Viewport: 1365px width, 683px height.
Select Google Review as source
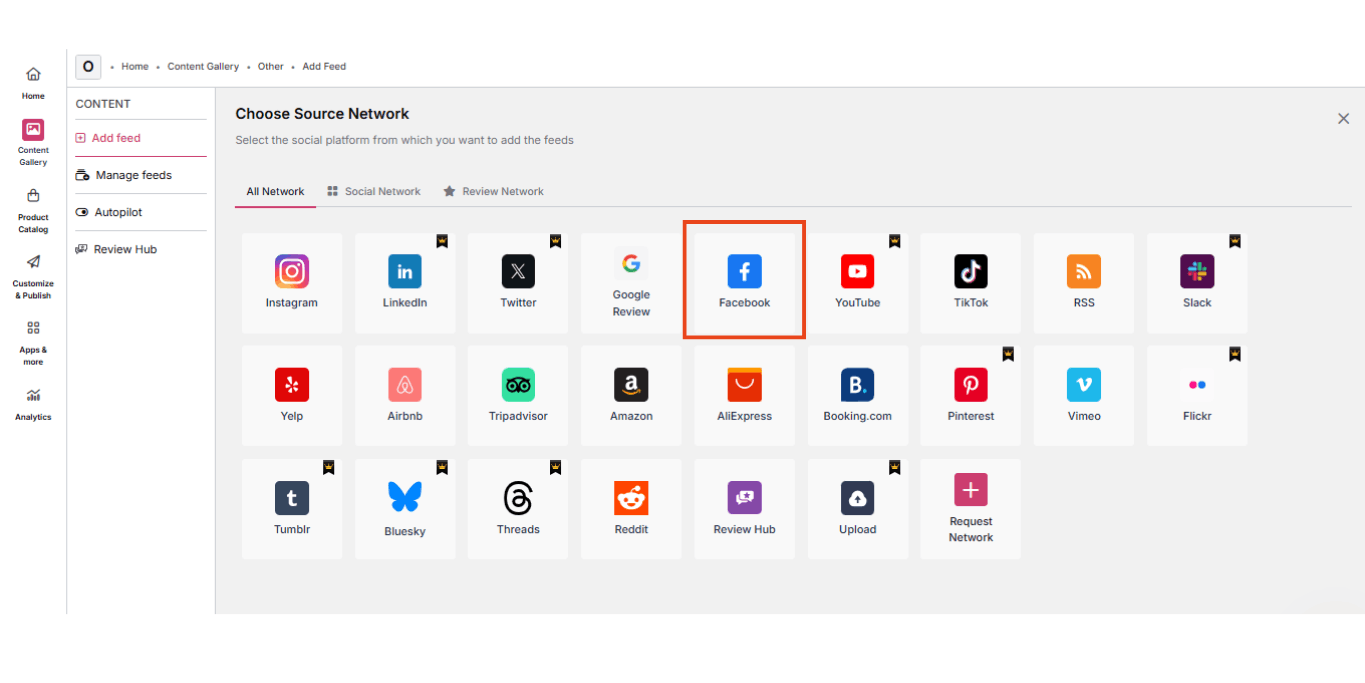tap(631, 283)
